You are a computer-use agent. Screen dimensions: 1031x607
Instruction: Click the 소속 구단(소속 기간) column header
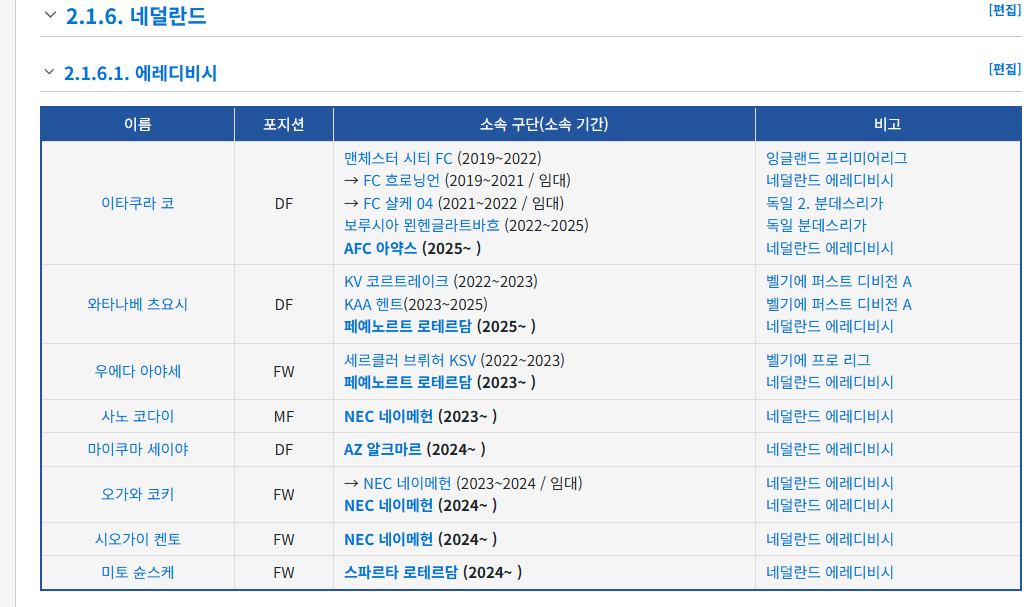pyautogui.click(x=544, y=124)
